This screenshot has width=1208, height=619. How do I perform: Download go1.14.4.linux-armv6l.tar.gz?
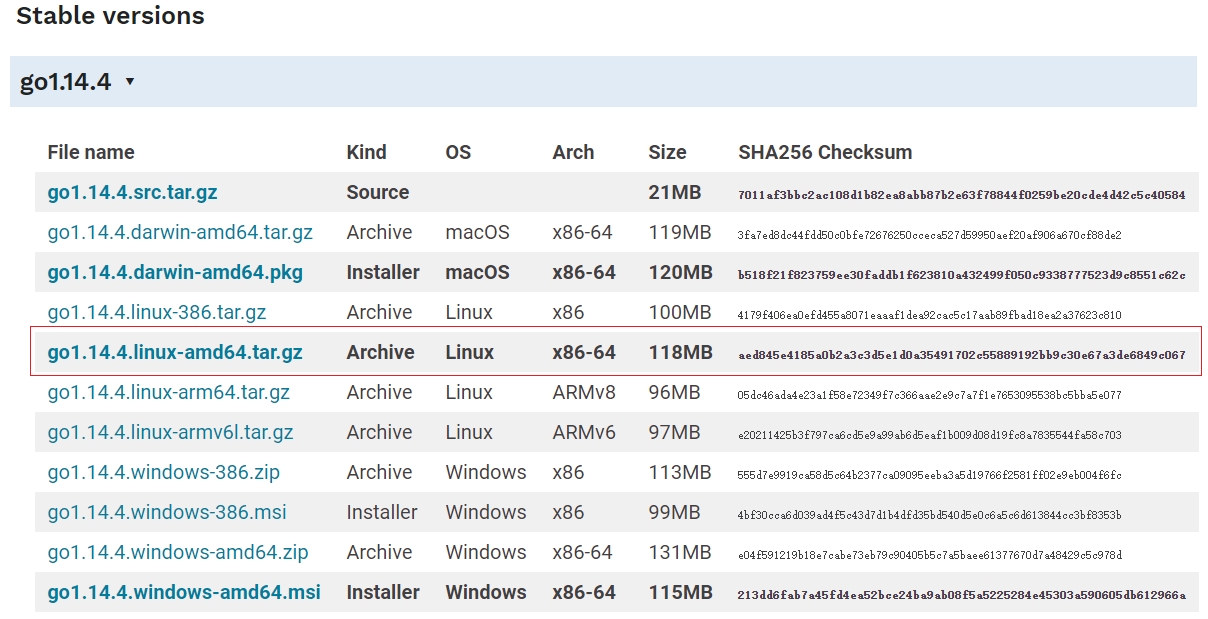coord(171,432)
